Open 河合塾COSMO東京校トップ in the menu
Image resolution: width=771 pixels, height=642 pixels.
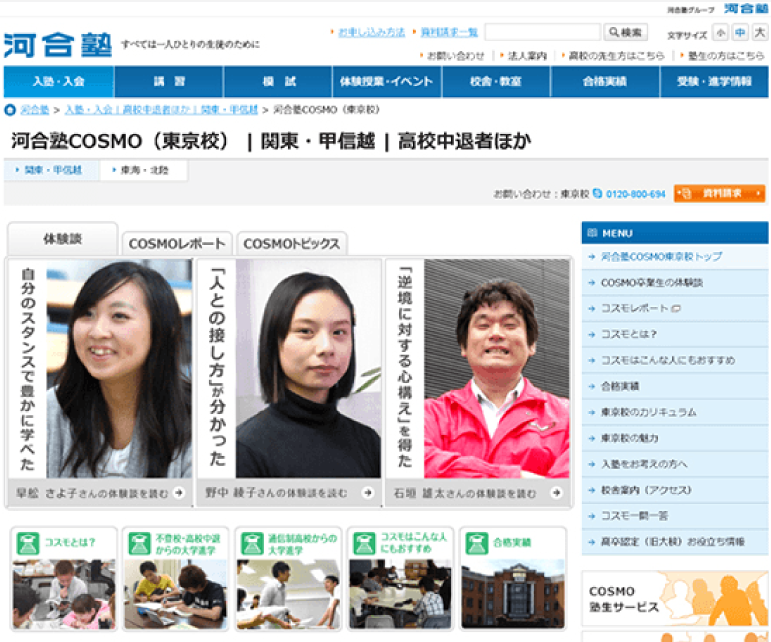pos(675,257)
